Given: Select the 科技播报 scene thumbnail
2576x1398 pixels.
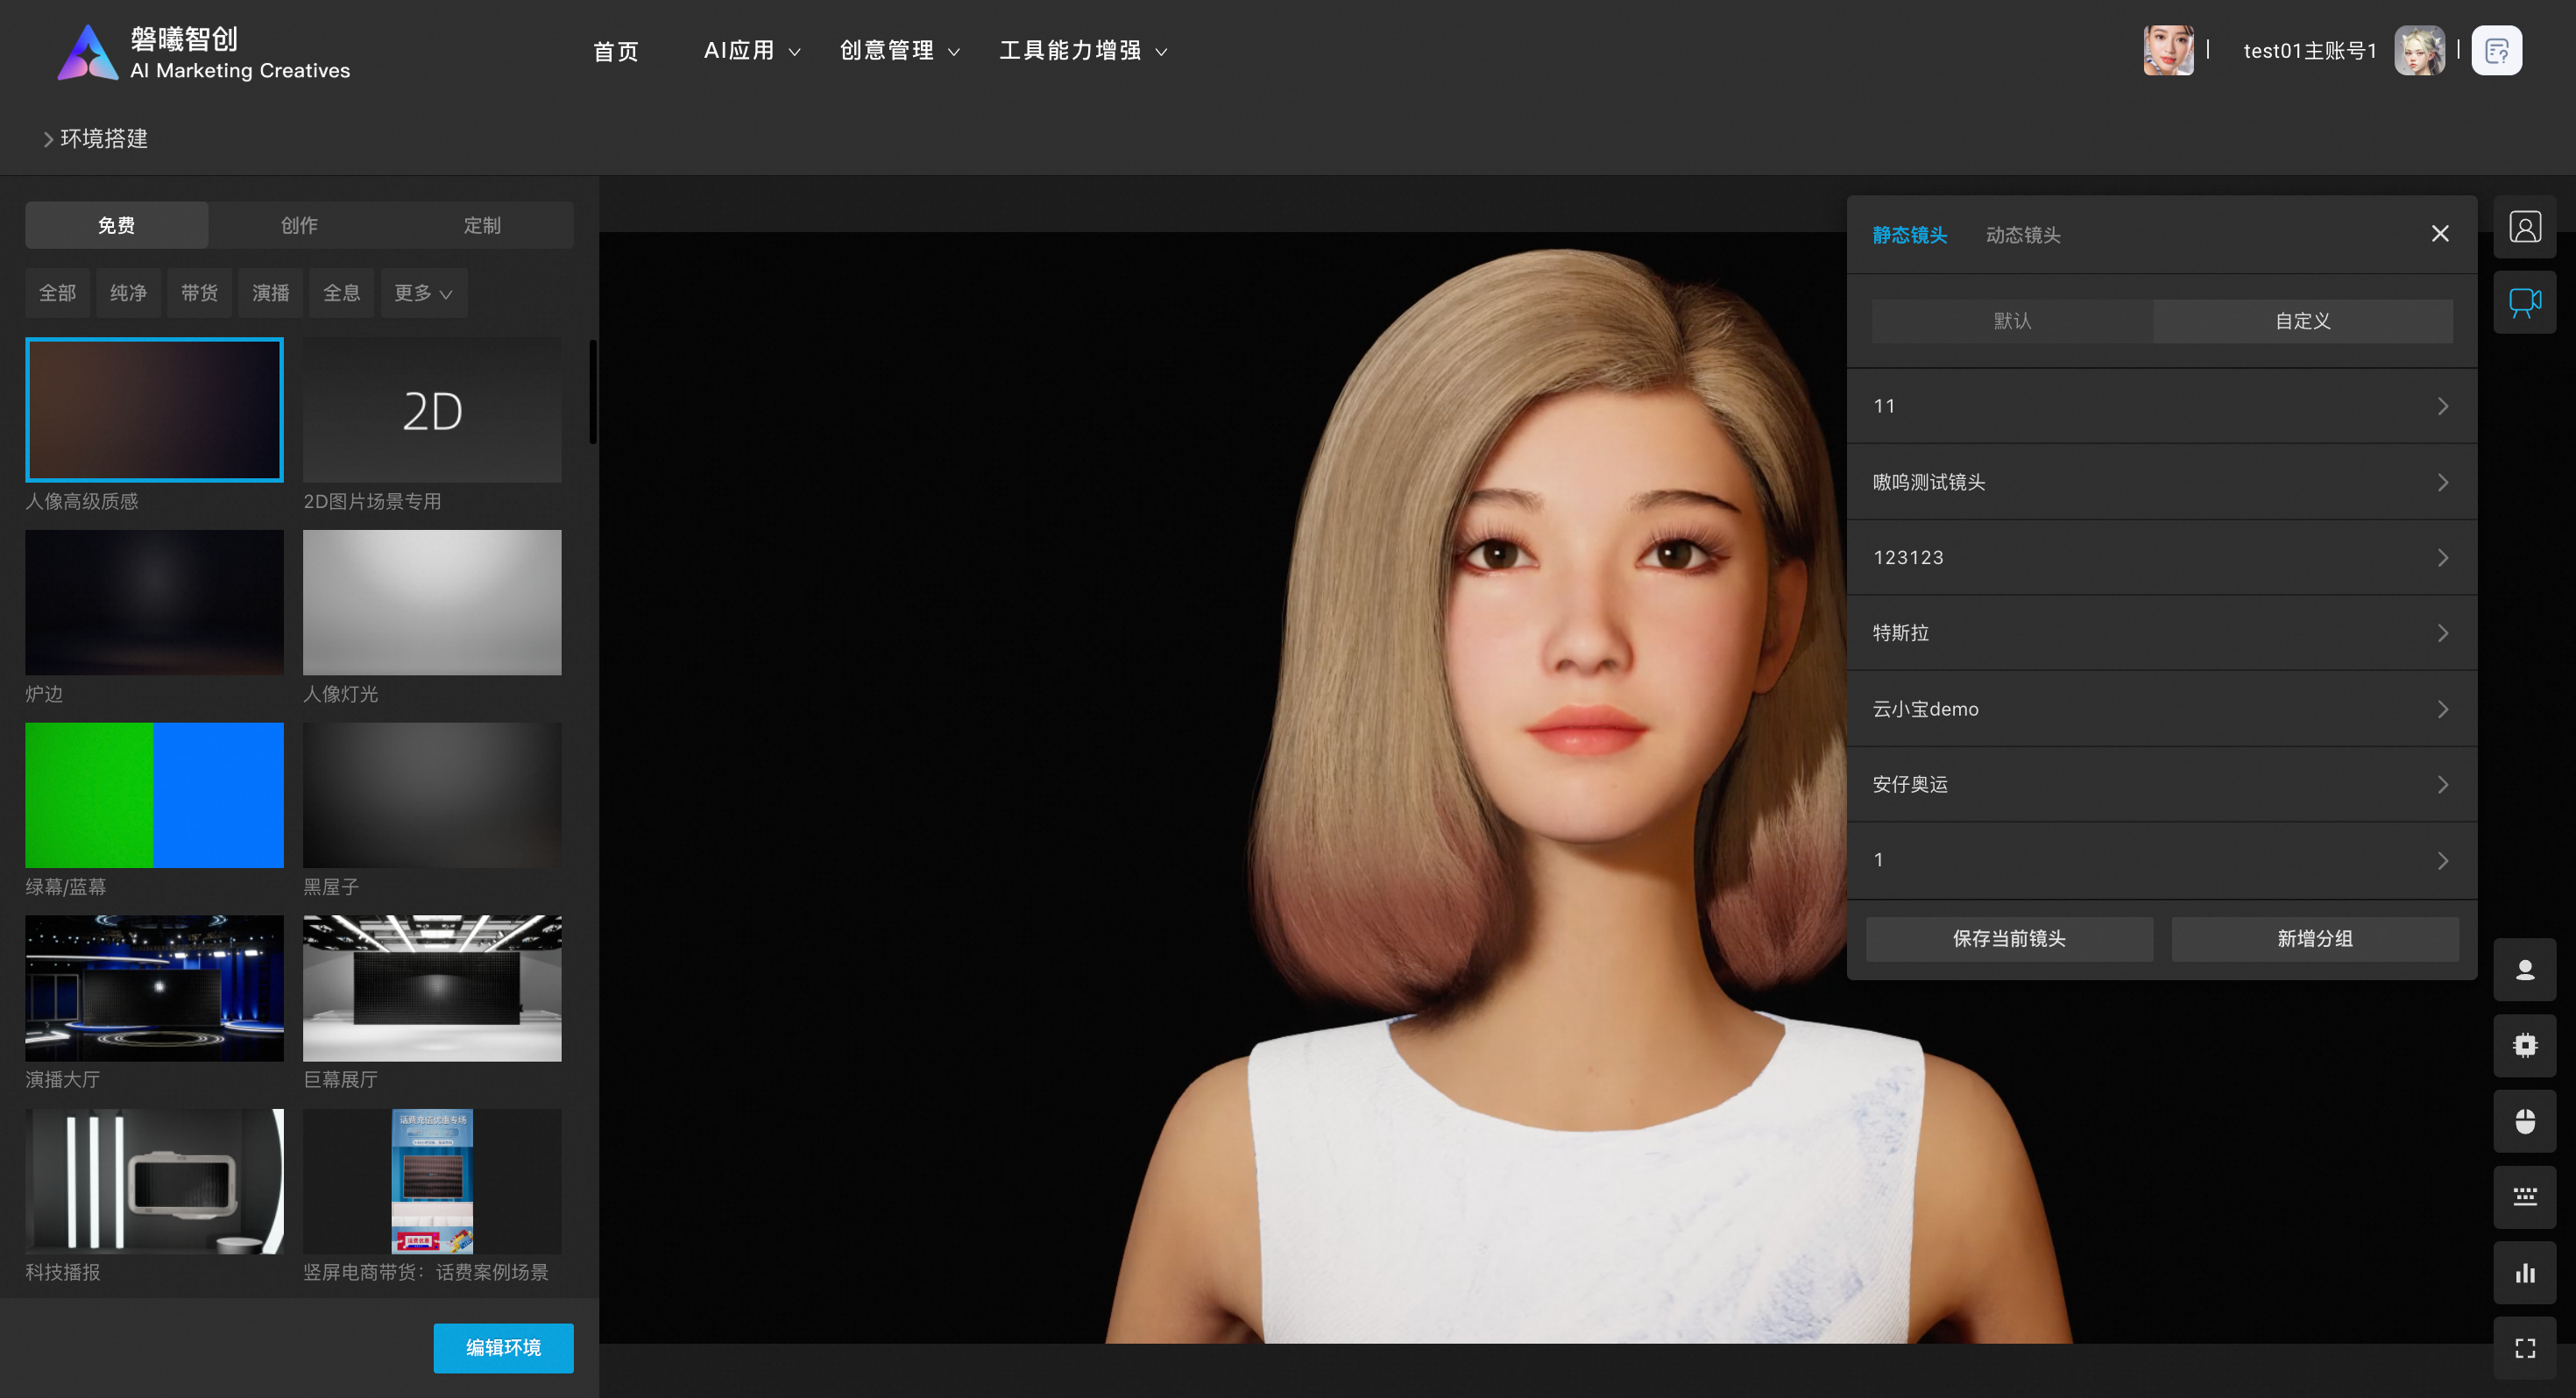Looking at the screenshot, I should click(x=154, y=1181).
